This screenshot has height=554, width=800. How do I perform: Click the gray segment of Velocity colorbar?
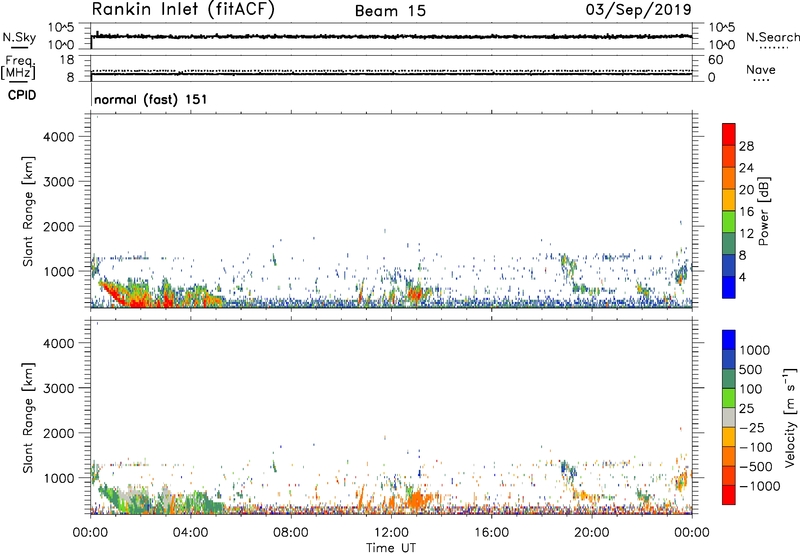point(729,418)
